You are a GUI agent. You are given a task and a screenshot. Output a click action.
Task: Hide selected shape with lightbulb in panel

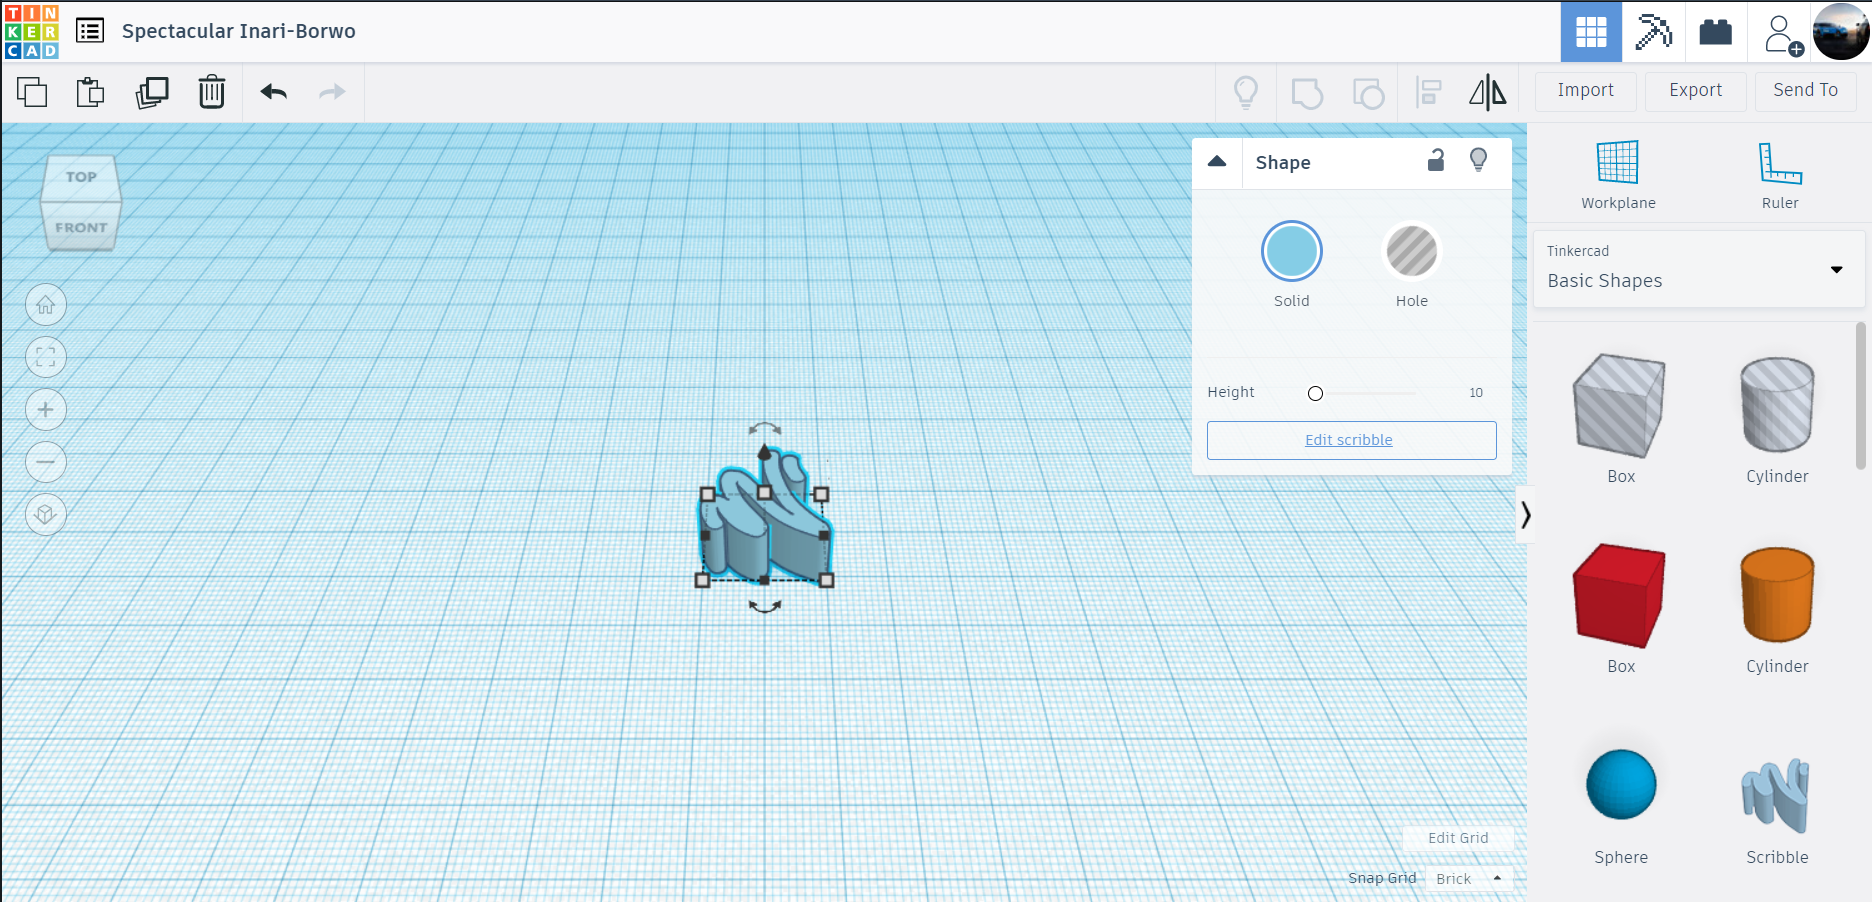(1478, 160)
